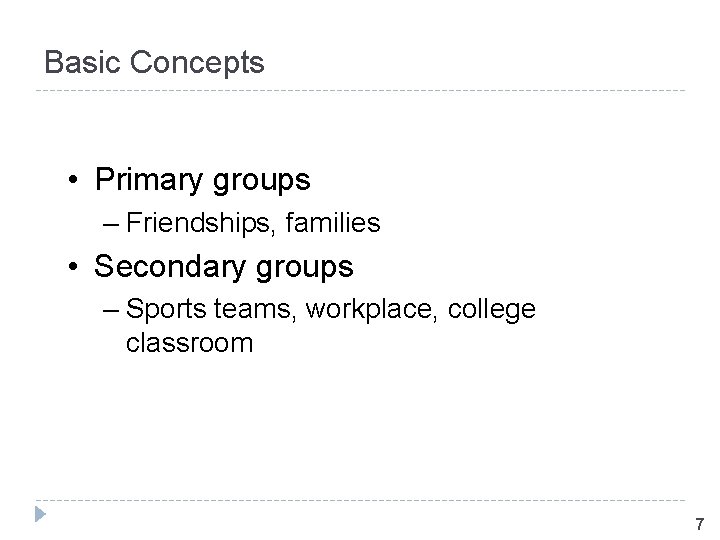Click the slide number 7
The height and width of the screenshot is (540, 720).
699,524
